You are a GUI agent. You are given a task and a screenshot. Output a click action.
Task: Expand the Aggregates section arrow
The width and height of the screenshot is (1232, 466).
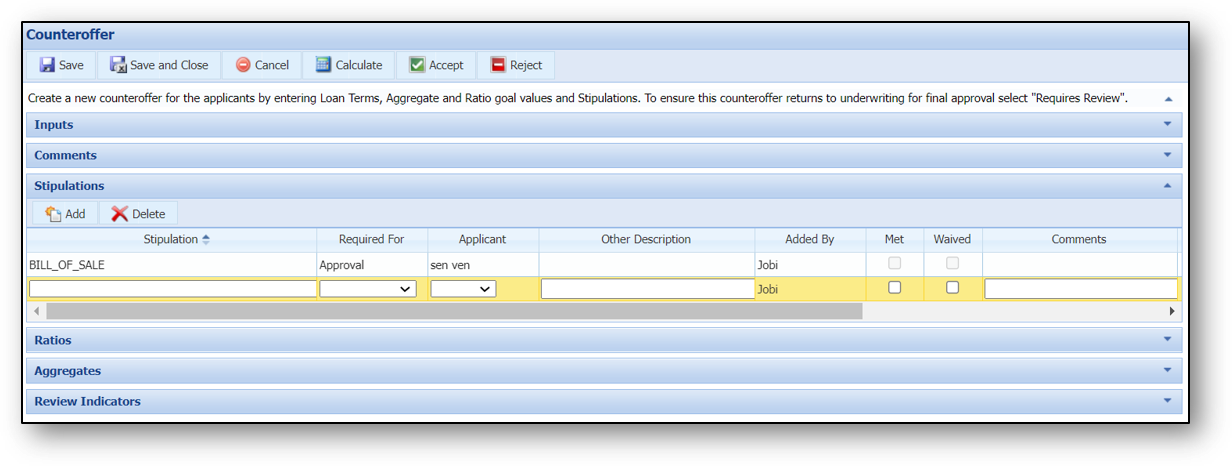(1167, 370)
